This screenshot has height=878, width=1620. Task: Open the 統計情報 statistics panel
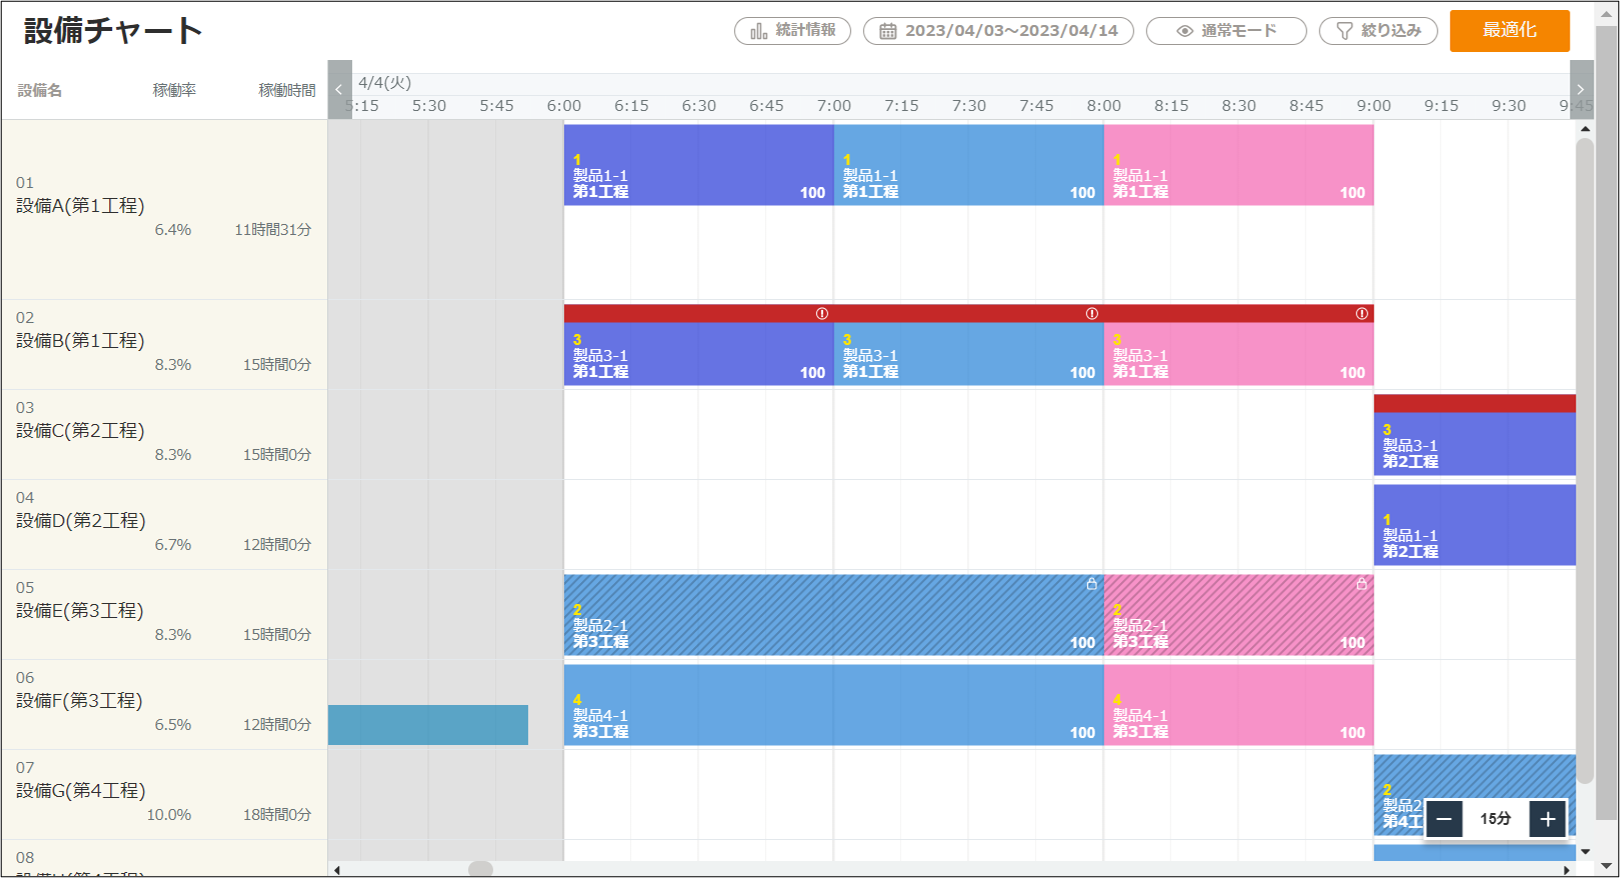coord(792,31)
